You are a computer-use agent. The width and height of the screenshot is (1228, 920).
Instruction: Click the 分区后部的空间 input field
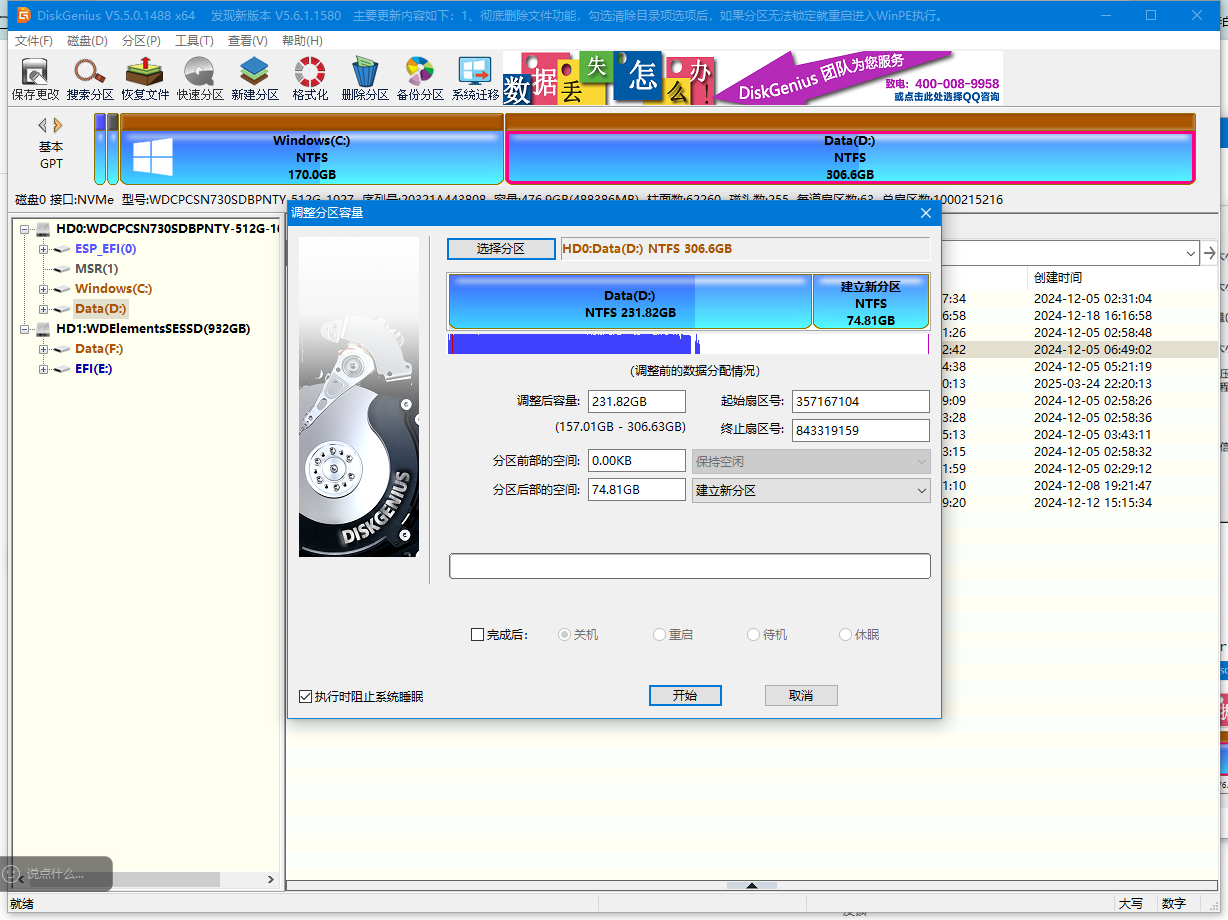coord(637,490)
